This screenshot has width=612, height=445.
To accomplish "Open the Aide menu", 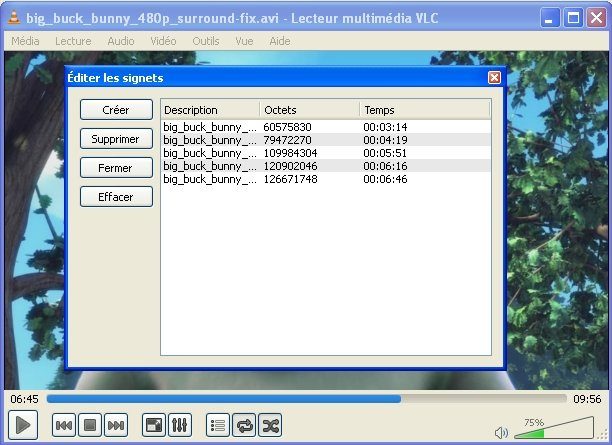I will tap(279, 41).
